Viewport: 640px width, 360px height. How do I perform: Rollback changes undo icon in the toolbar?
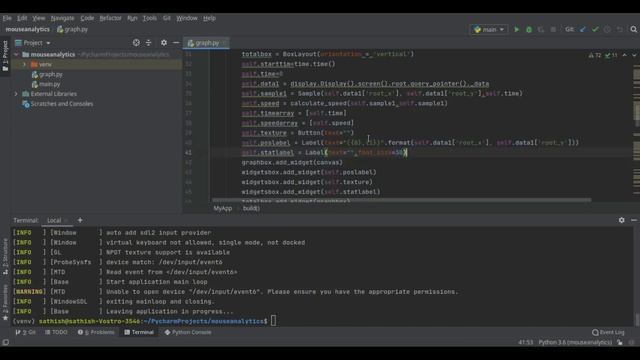pos(620,29)
